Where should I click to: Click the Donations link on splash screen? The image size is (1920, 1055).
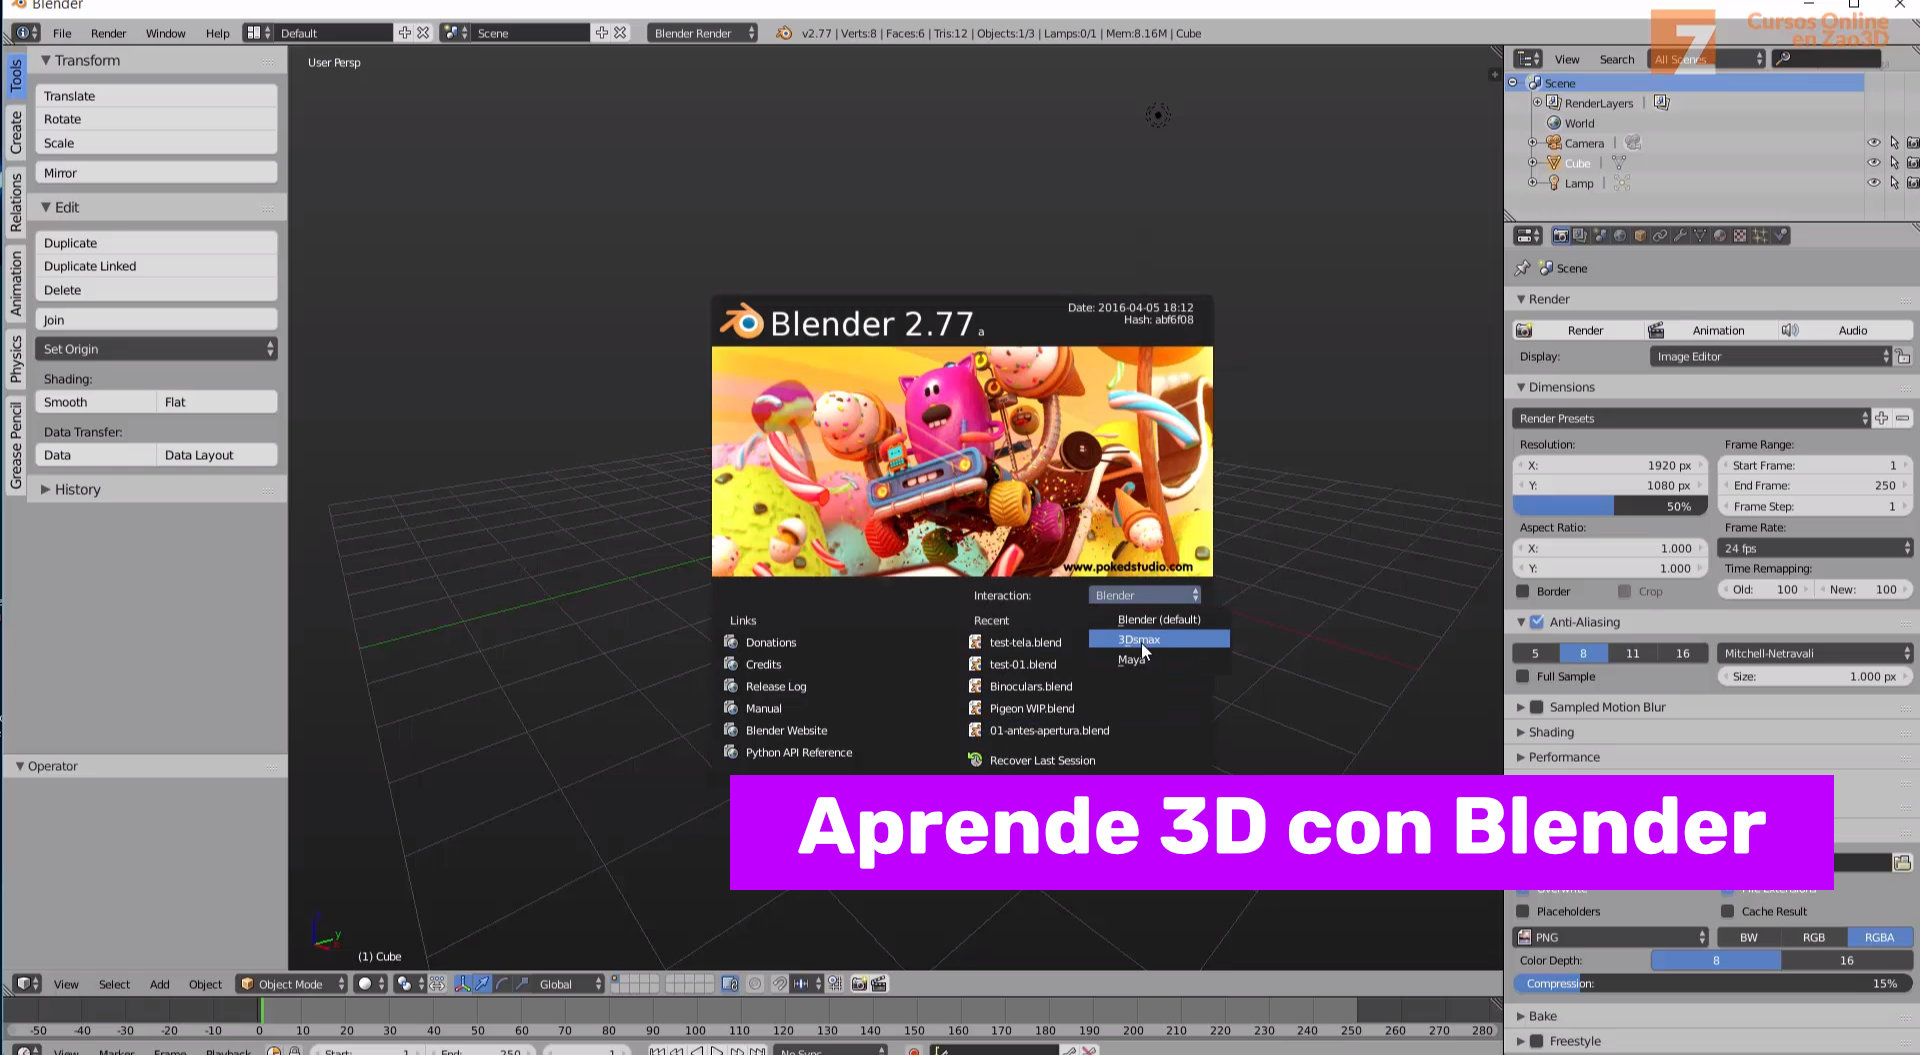click(769, 642)
